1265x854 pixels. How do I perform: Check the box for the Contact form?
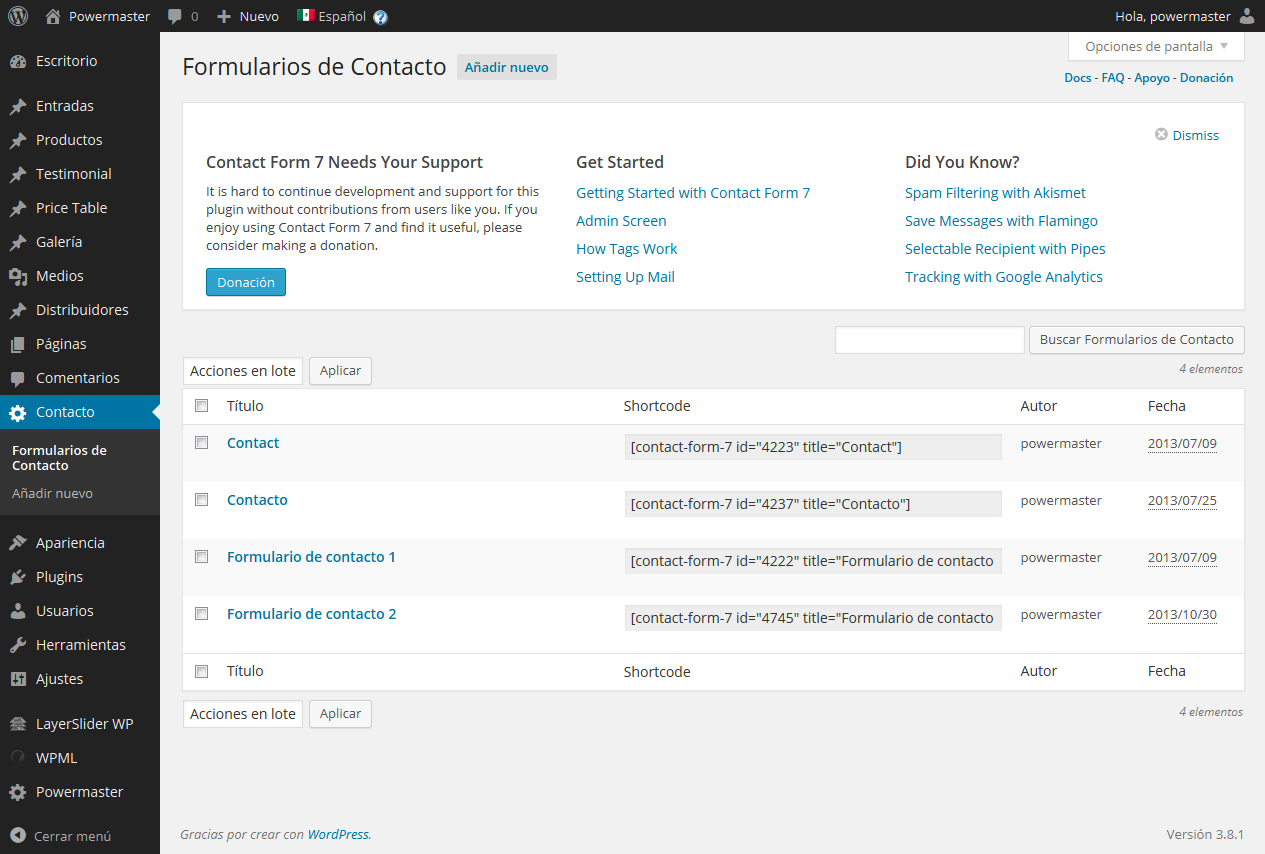click(x=202, y=442)
